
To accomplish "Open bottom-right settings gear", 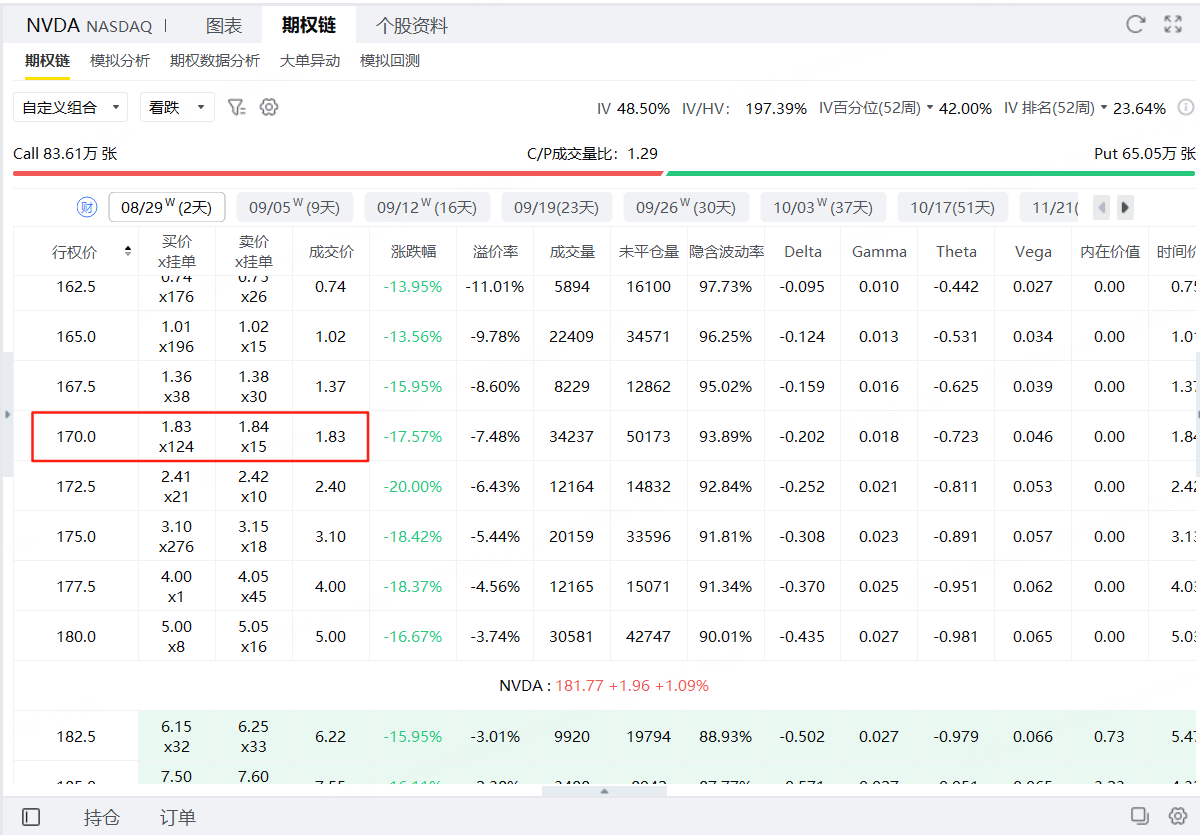I will 1177,815.
